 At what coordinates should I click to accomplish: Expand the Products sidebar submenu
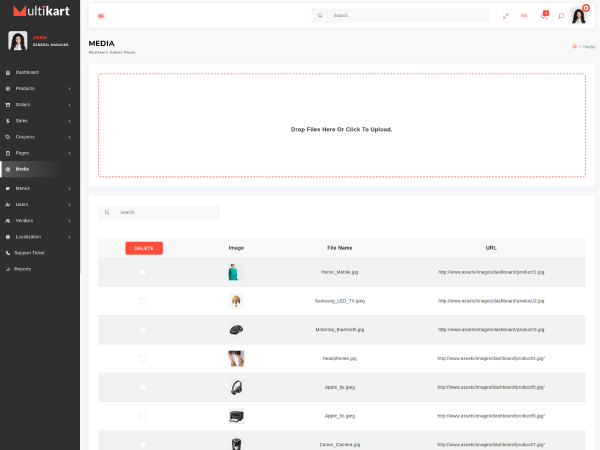(69, 88)
